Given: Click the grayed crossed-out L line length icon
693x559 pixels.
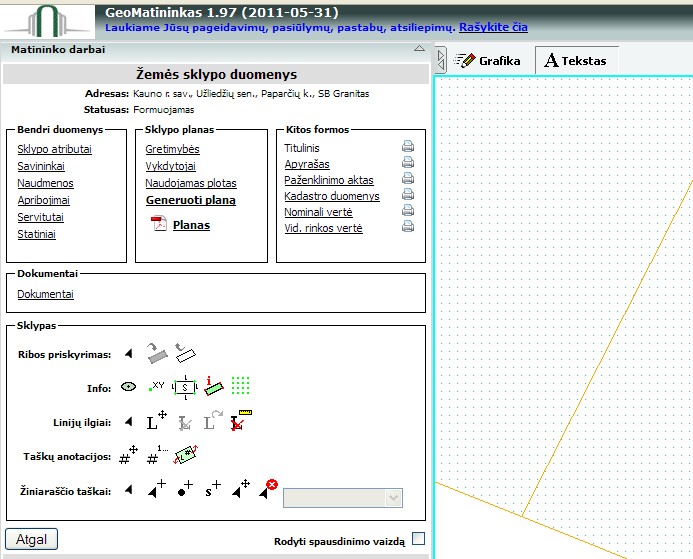Looking at the screenshot, I should pos(185,423).
